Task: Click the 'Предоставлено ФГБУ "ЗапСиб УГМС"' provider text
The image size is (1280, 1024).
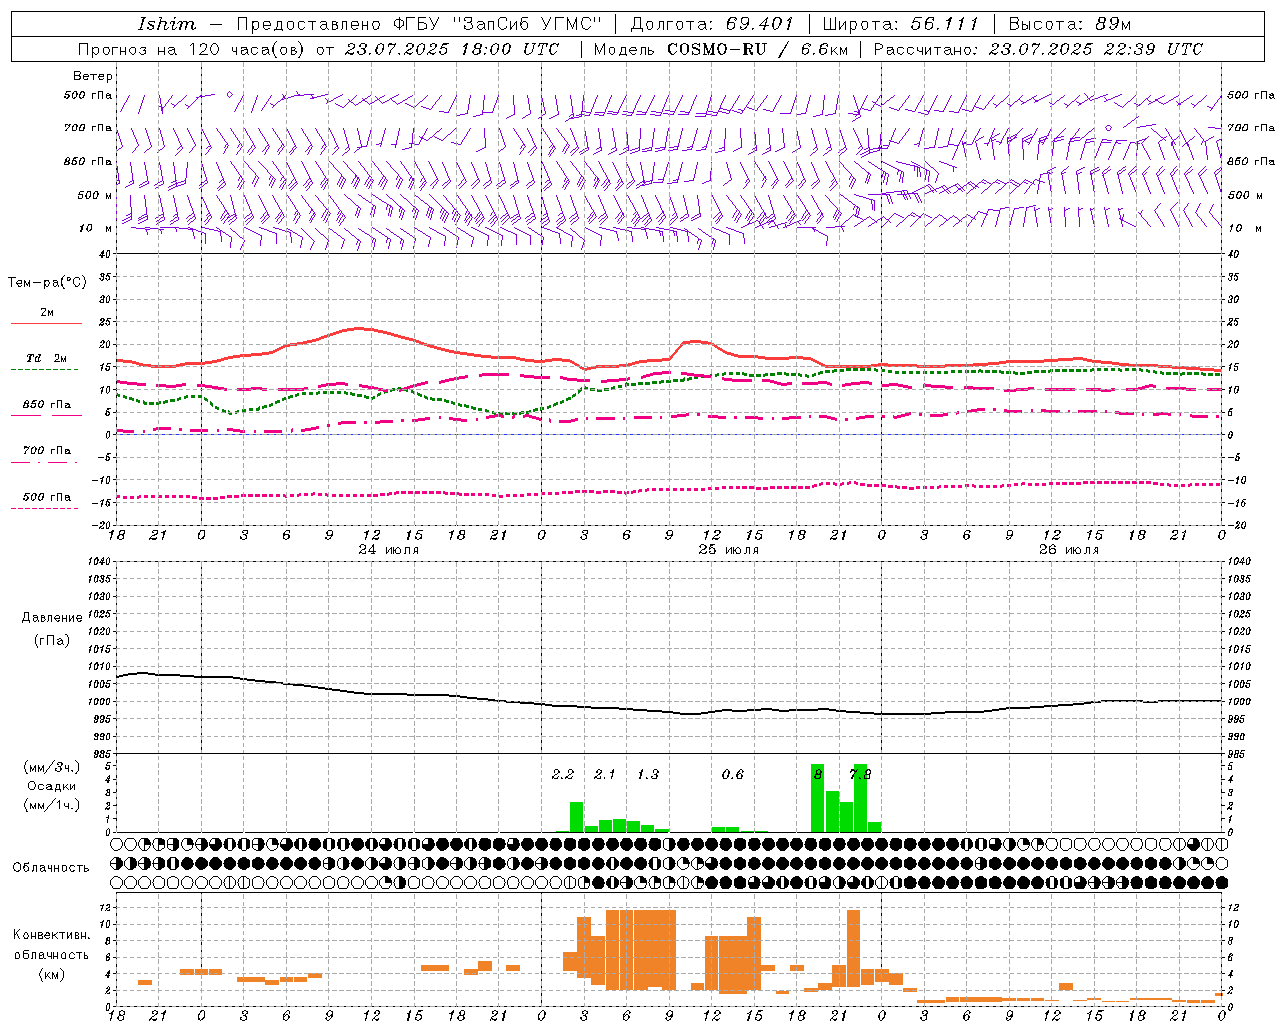Action: 420,24
